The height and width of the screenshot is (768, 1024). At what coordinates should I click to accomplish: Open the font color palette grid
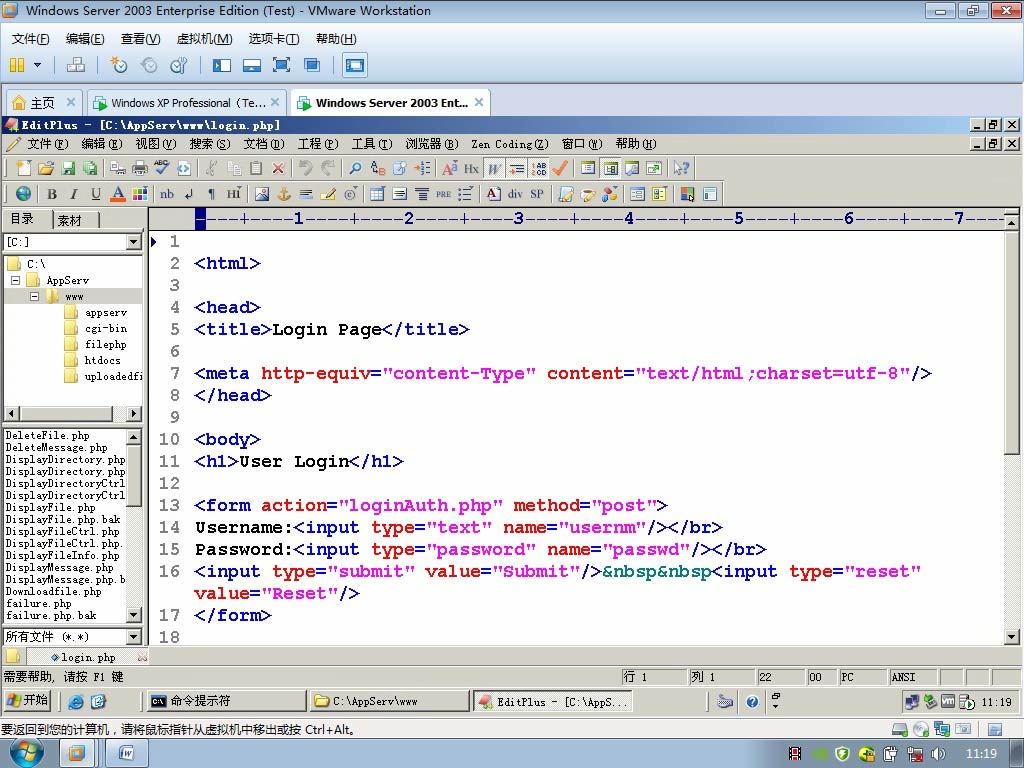click(140, 194)
